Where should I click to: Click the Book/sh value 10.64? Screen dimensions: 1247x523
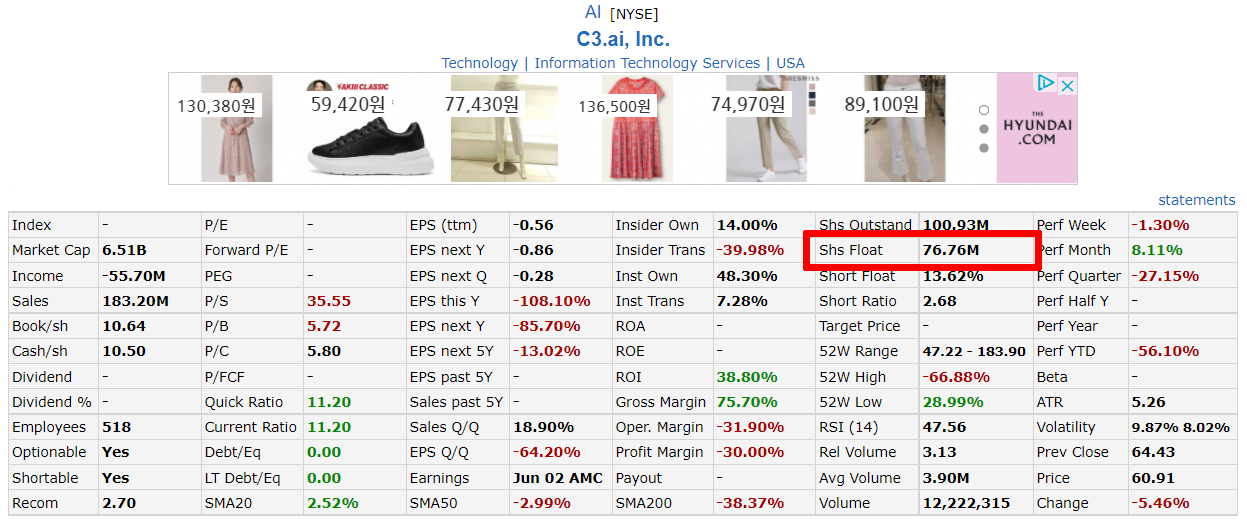[123, 326]
